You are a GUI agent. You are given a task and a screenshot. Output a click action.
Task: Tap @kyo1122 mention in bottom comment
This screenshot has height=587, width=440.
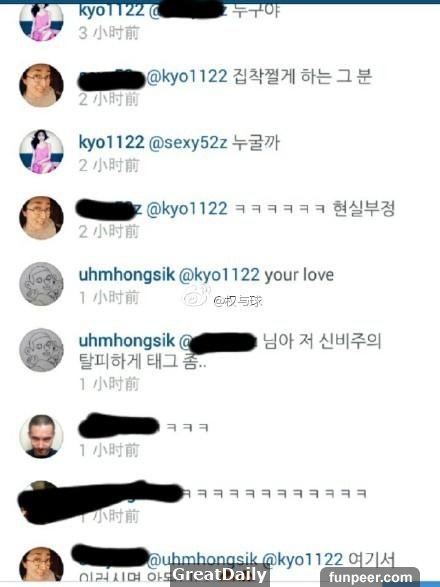click(x=302, y=560)
